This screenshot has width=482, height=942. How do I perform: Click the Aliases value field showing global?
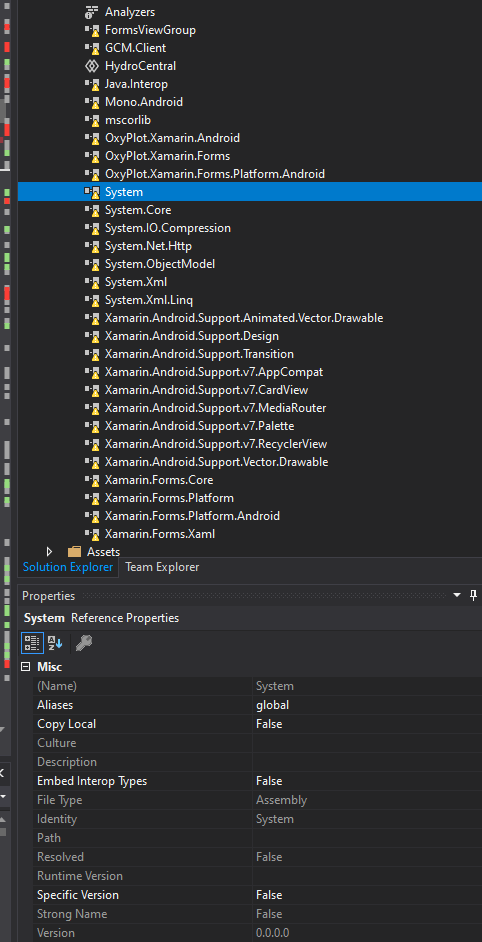[367, 705]
